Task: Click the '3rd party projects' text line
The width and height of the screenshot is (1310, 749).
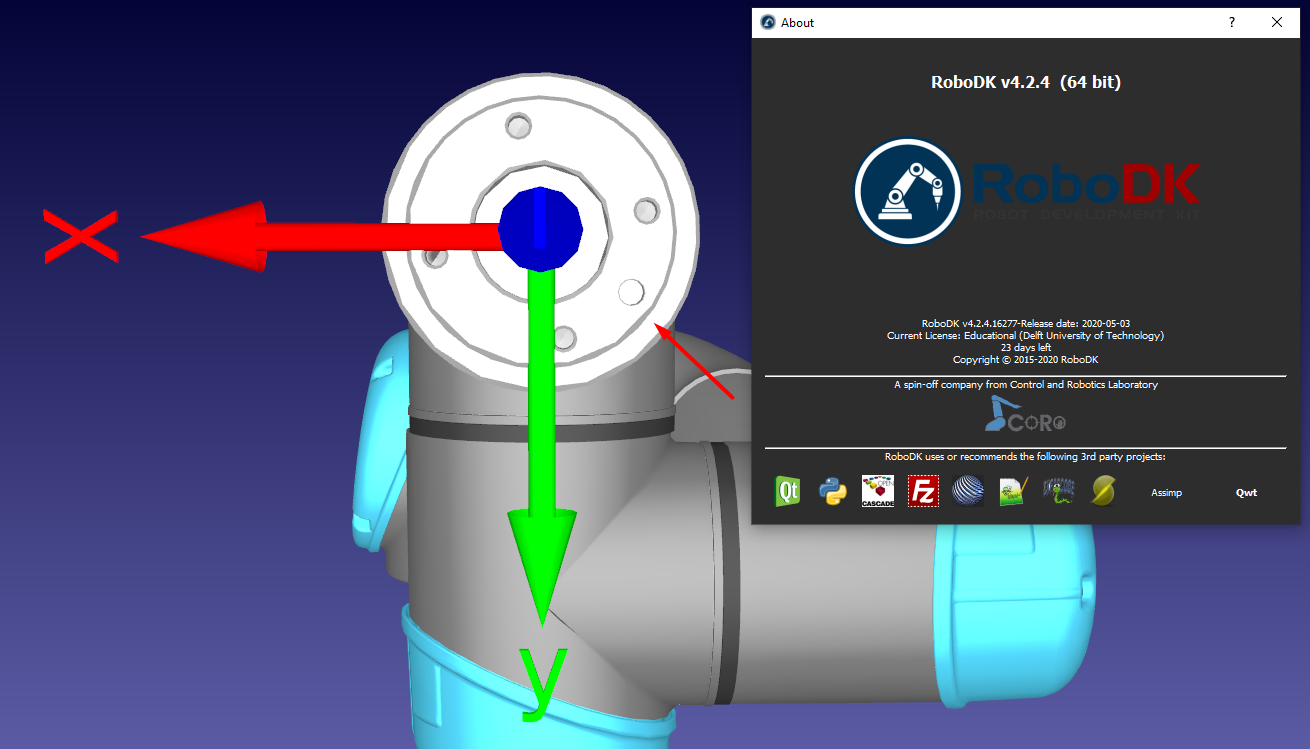Action: coord(1025,456)
